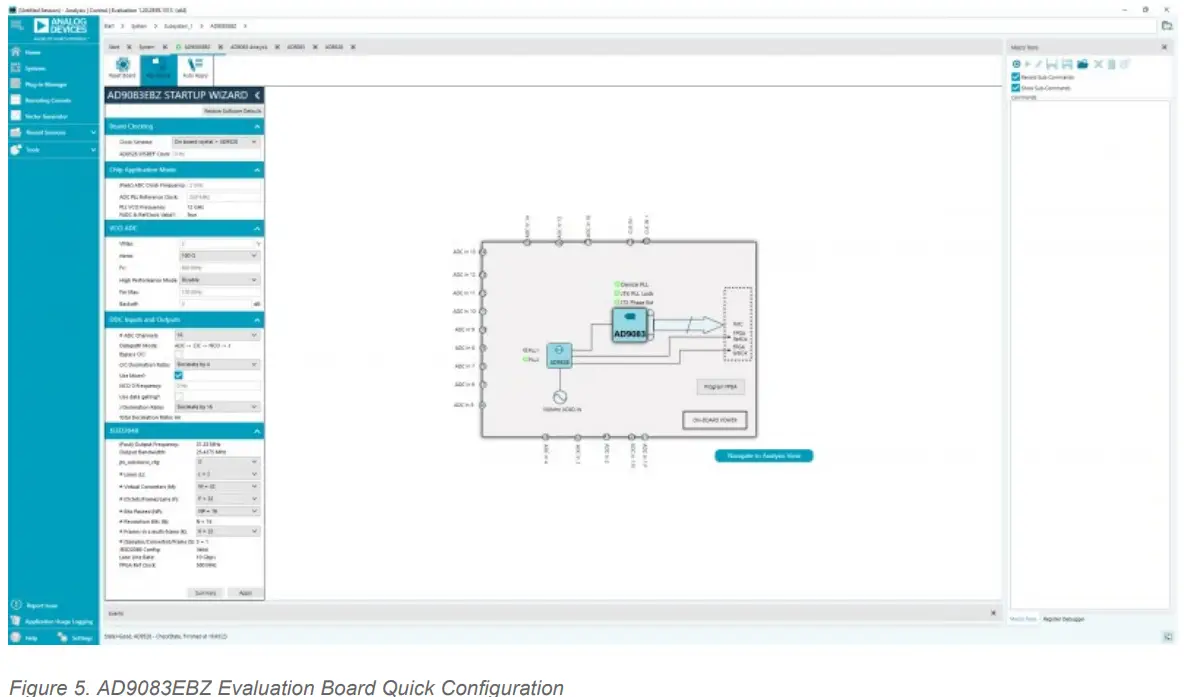Toggle Show Sub-Commands checkbox
Screen dimensions: 1184x697
coord(1016,88)
